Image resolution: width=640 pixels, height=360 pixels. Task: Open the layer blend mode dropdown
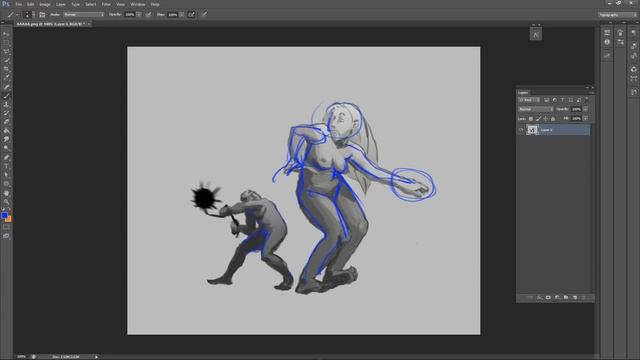pyautogui.click(x=536, y=109)
